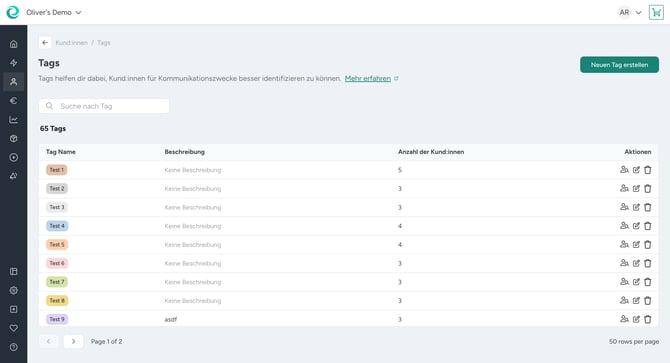Open the euro currency sidebar icon
The image size is (670, 363).
coord(14,100)
